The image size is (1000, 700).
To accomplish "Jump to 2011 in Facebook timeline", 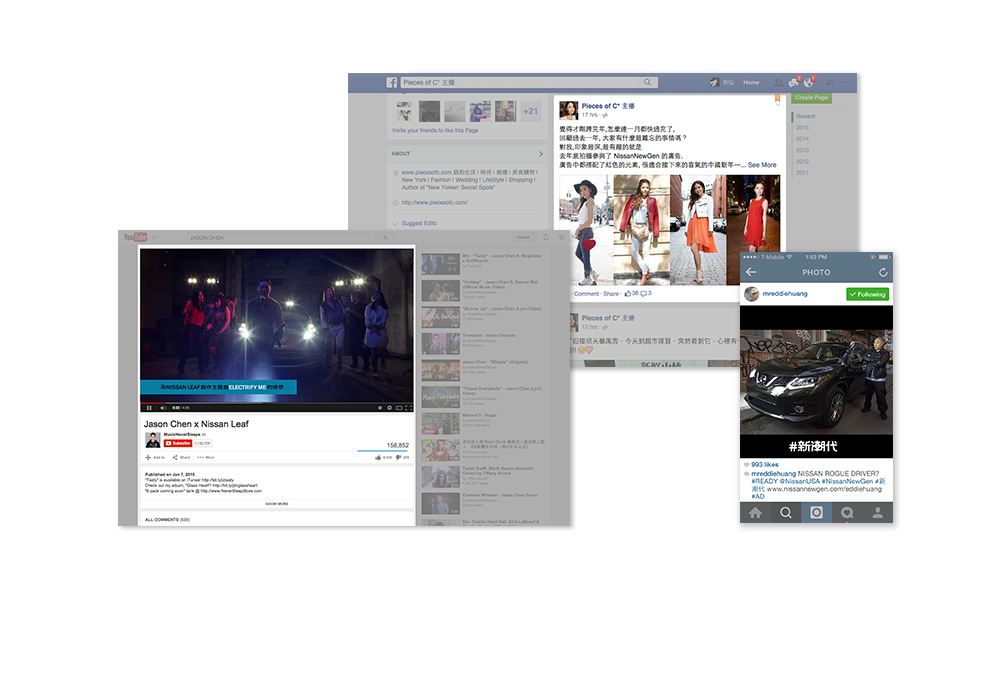I will click(802, 173).
